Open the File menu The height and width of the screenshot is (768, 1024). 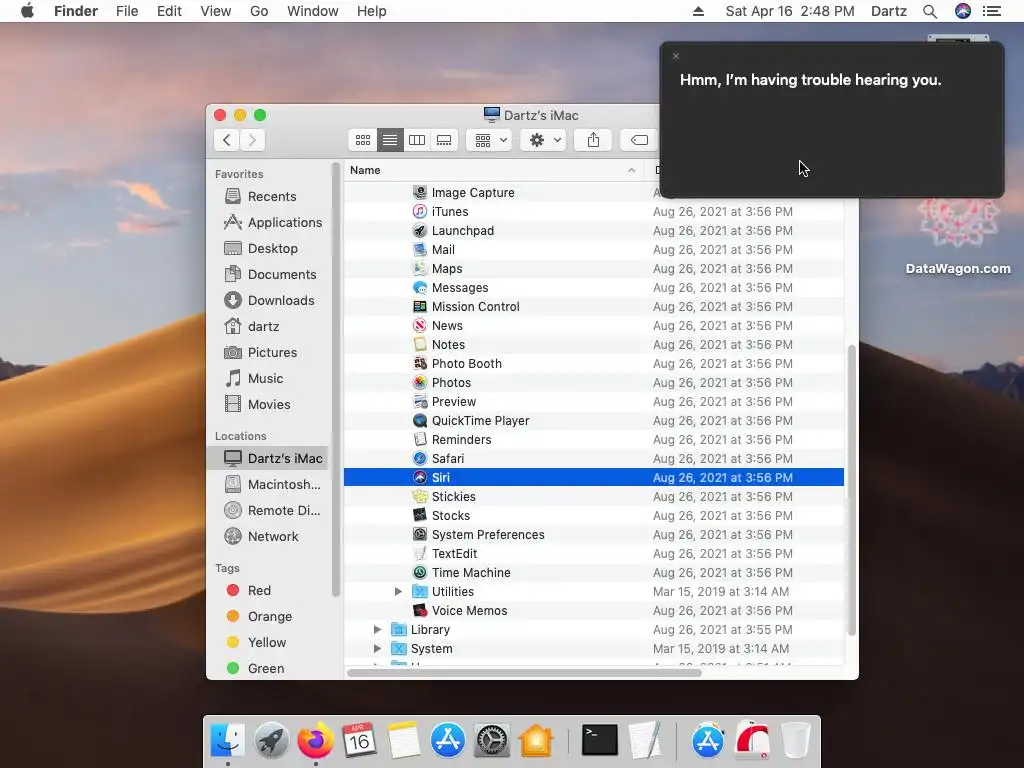click(x=127, y=11)
